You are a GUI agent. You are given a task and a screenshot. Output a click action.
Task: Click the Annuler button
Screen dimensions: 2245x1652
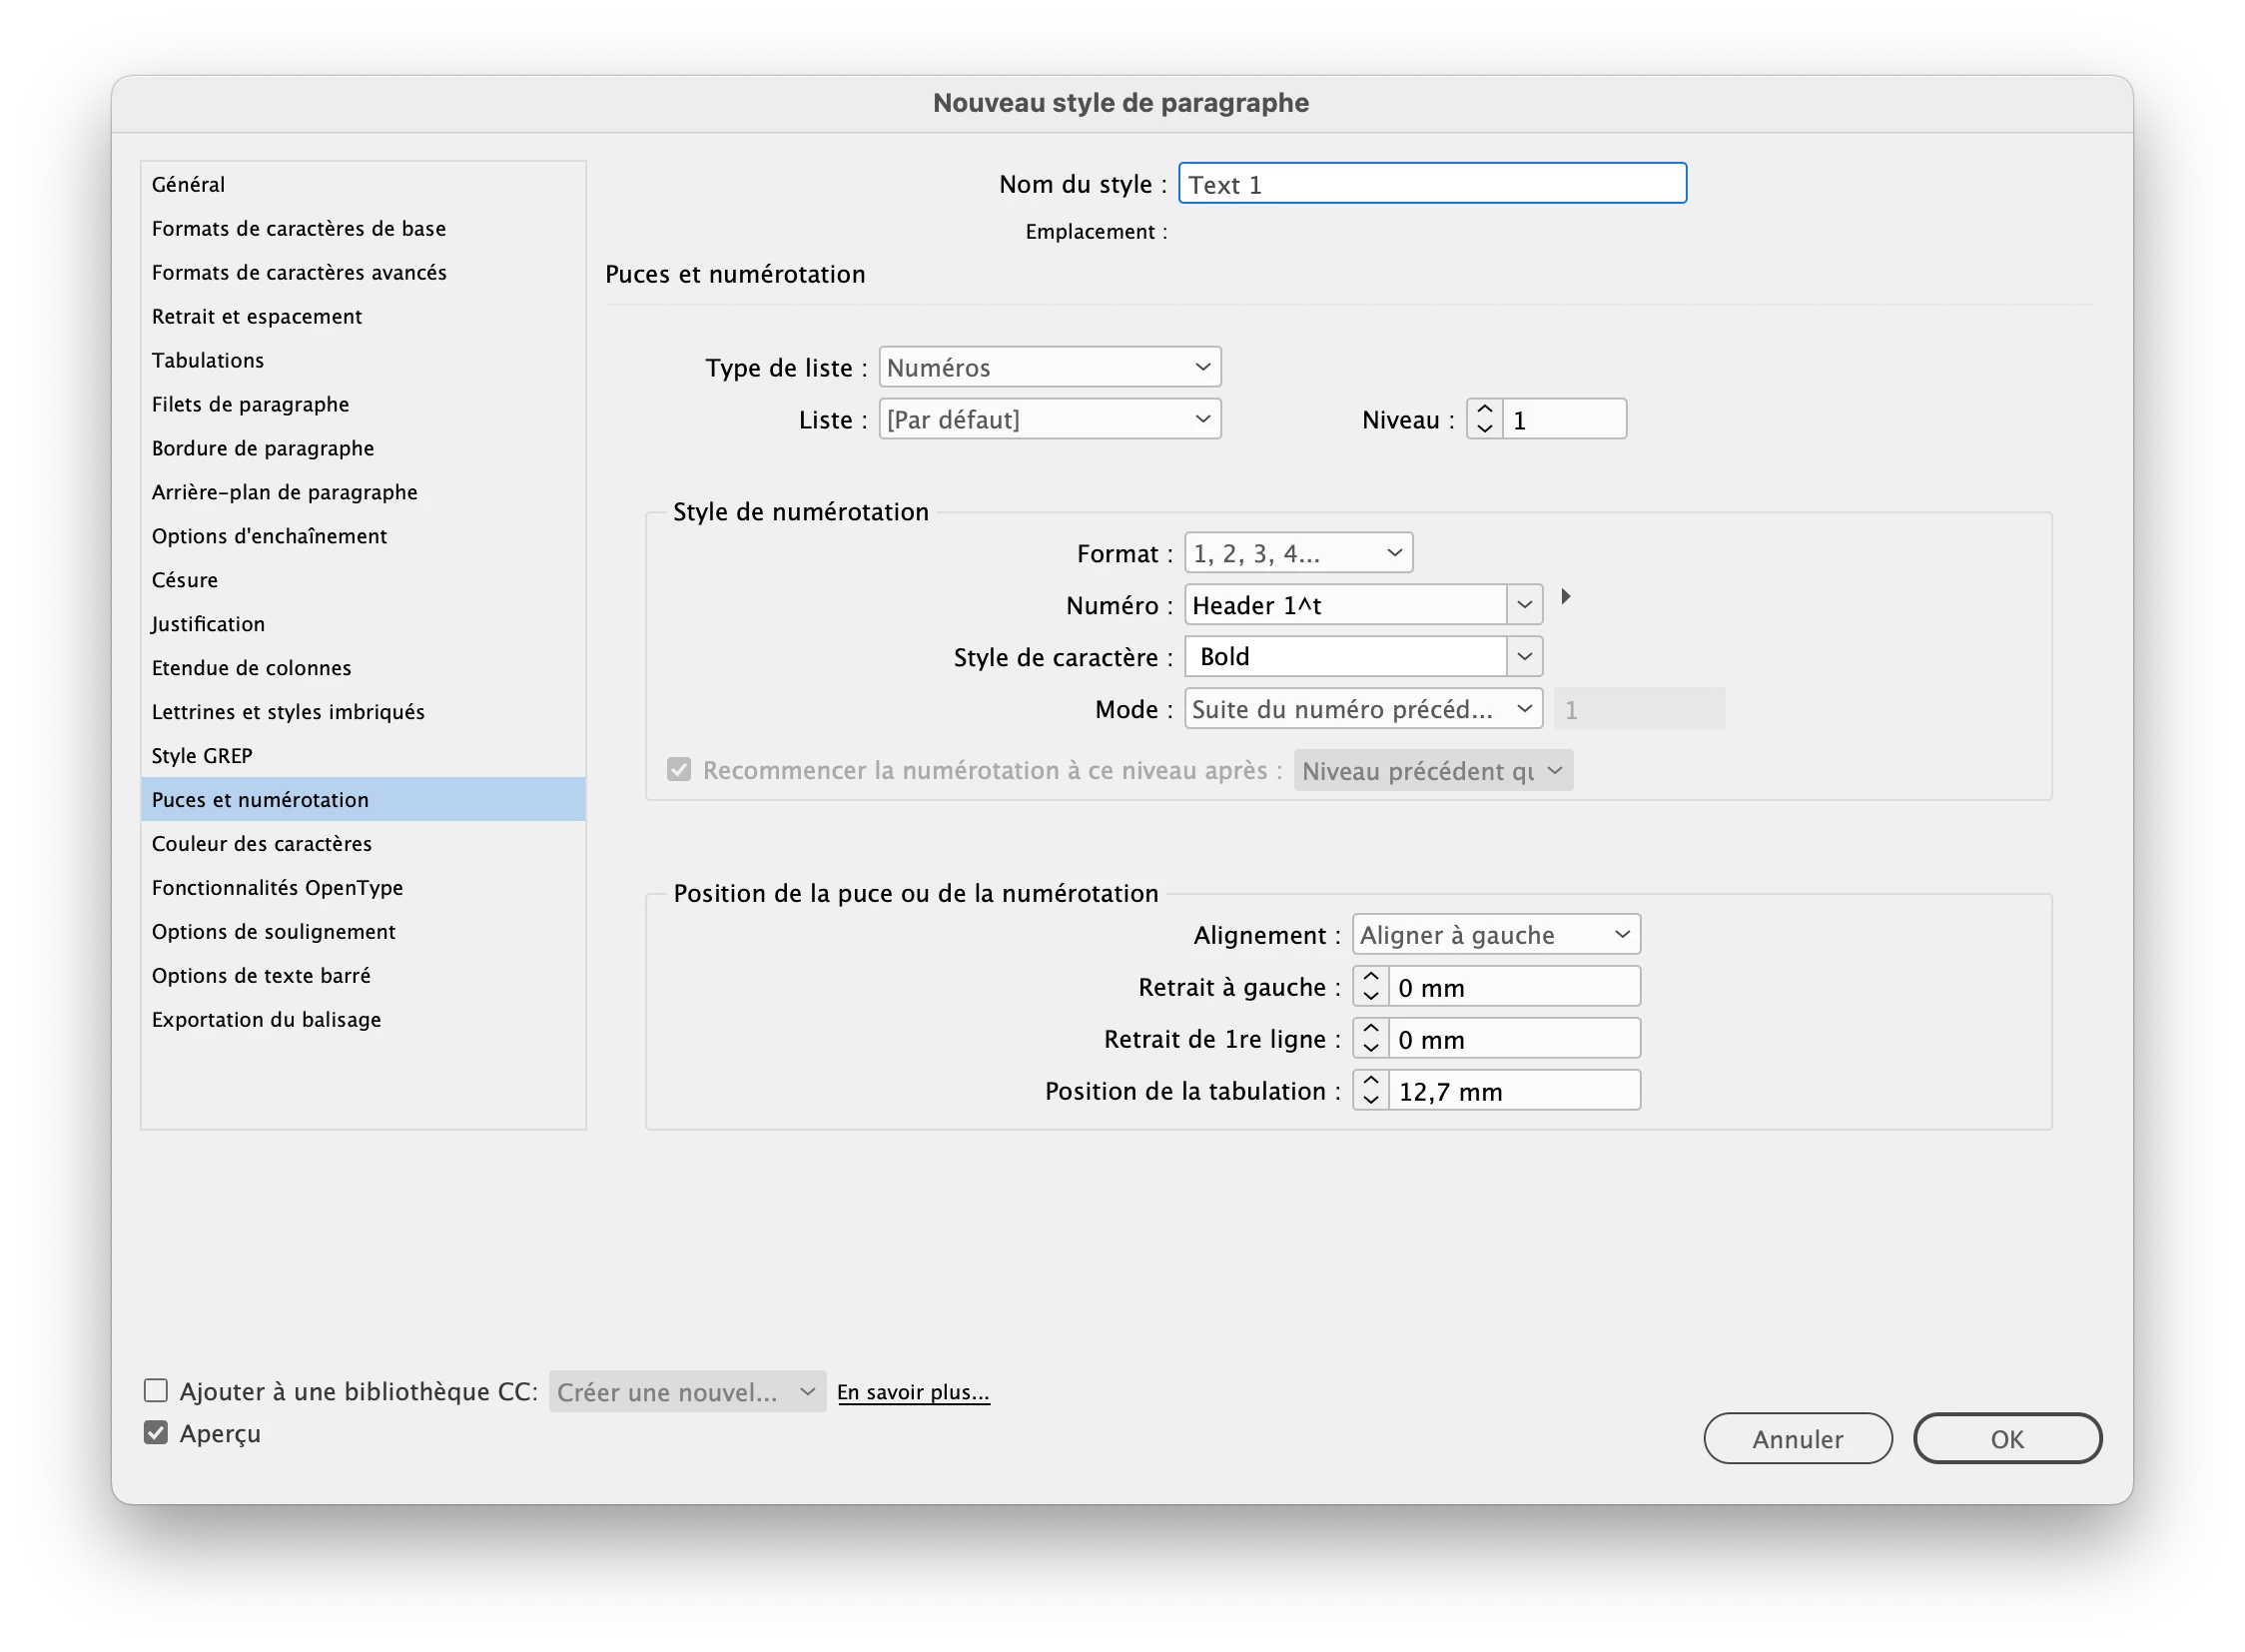click(1797, 1439)
